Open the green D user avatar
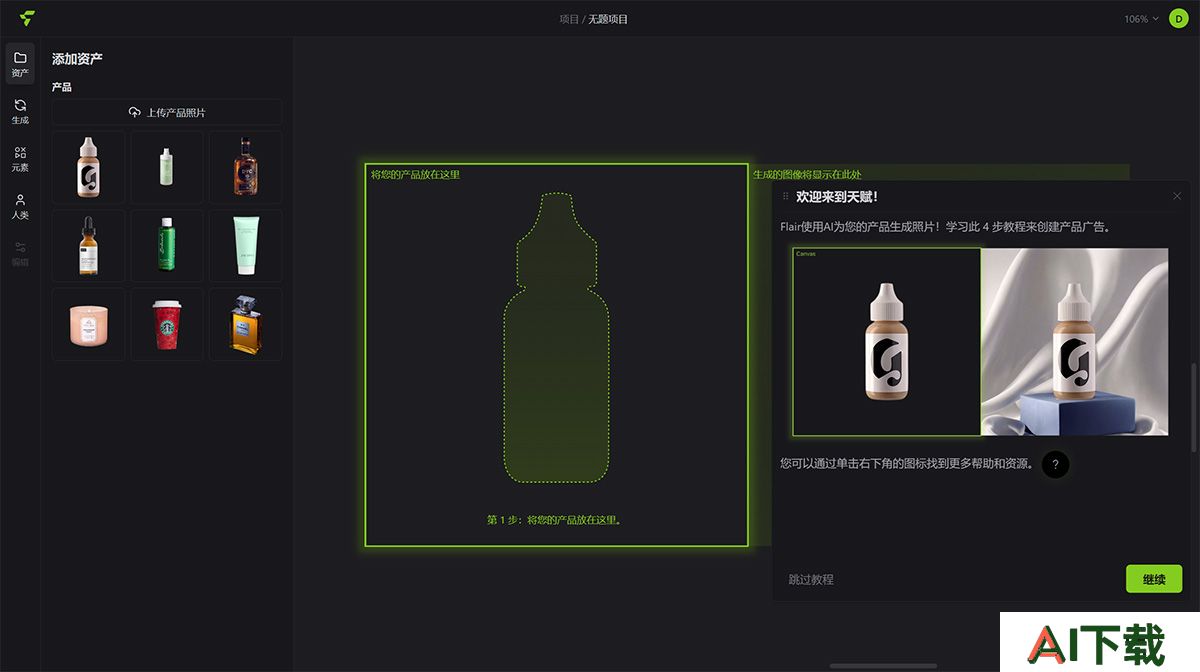This screenshot has height=672, width=1200. tap(1178, 18)
